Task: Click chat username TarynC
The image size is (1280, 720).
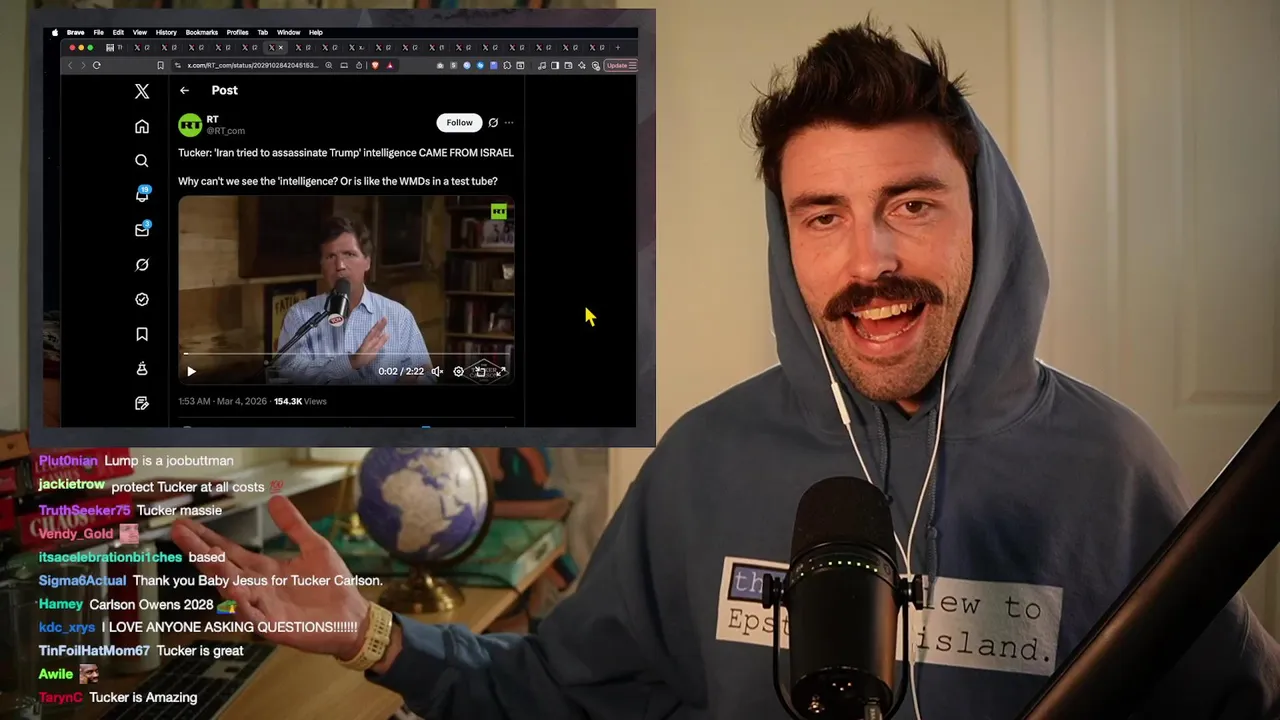Action: 60,698
